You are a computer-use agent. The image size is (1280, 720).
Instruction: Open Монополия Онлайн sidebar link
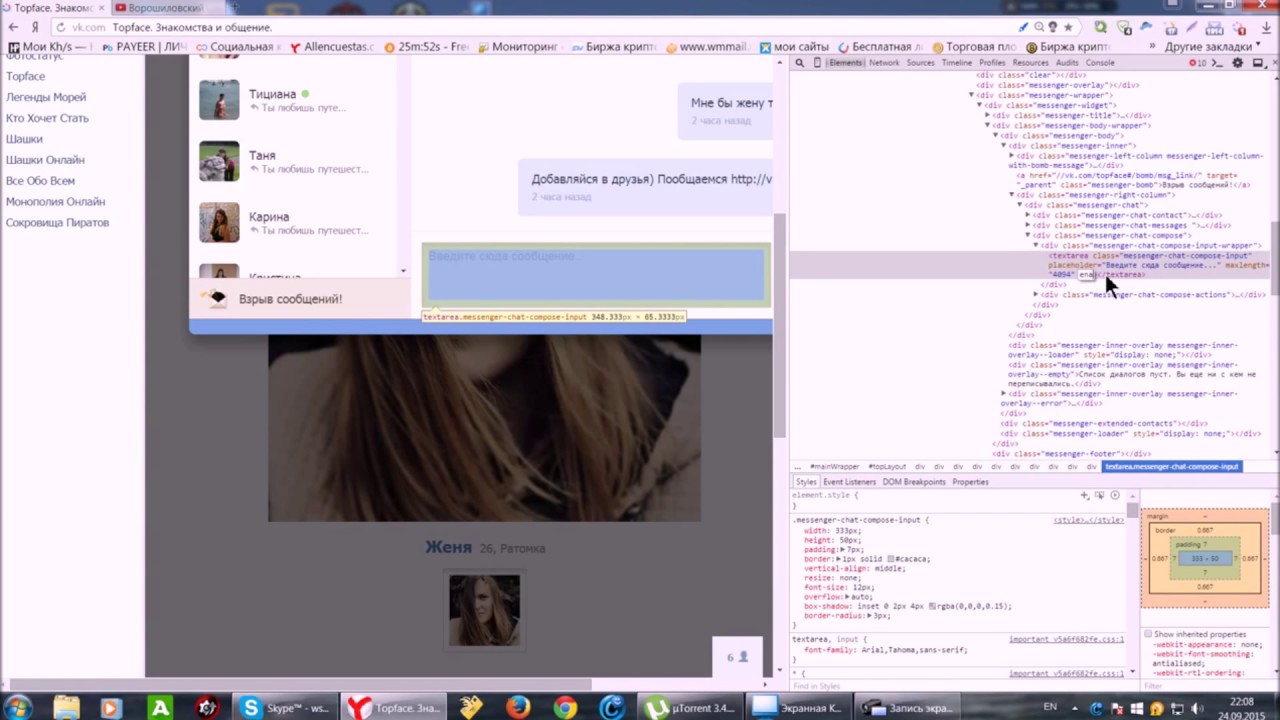pyautogui.click(x=55, y=202)
